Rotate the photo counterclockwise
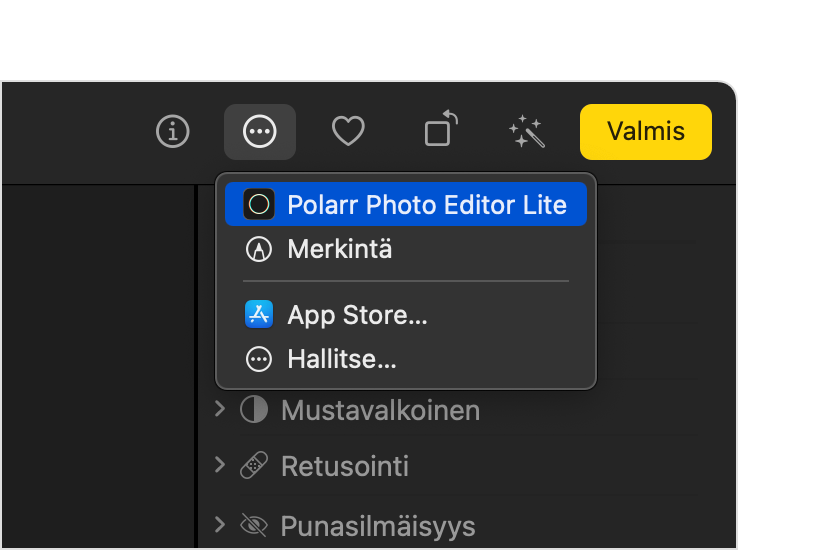This screenshot has width=820, height=550. 440,128
